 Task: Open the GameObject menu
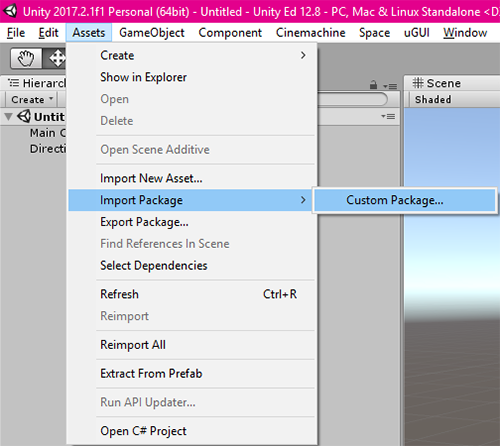tap(152, 33)
